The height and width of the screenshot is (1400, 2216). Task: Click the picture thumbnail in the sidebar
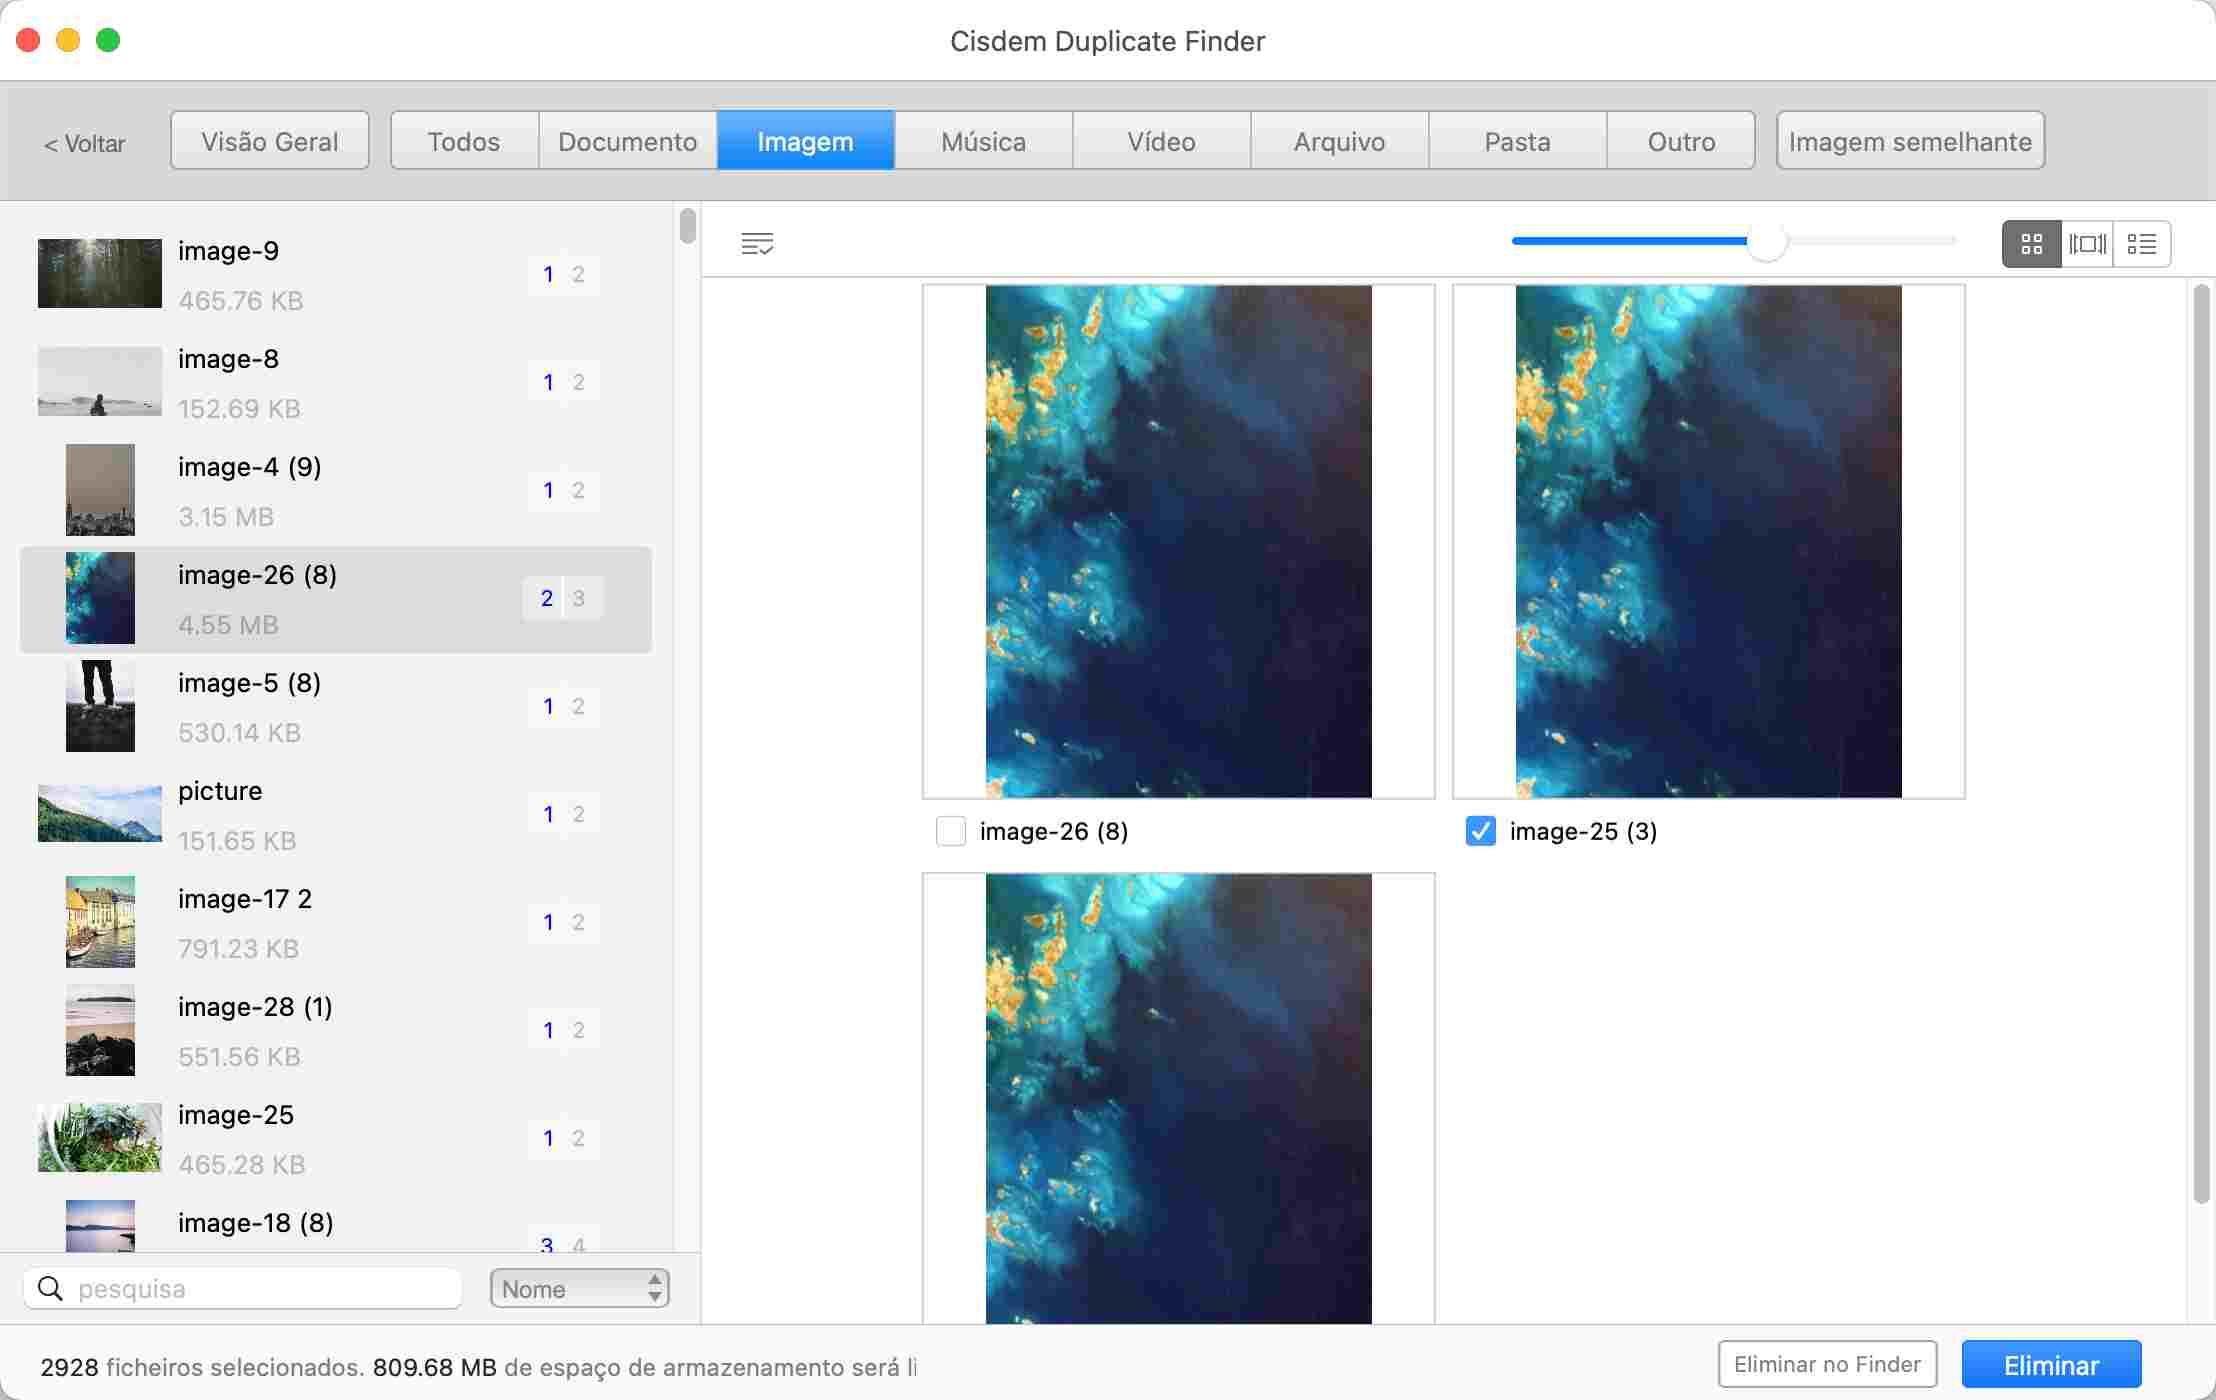point(100,813)
